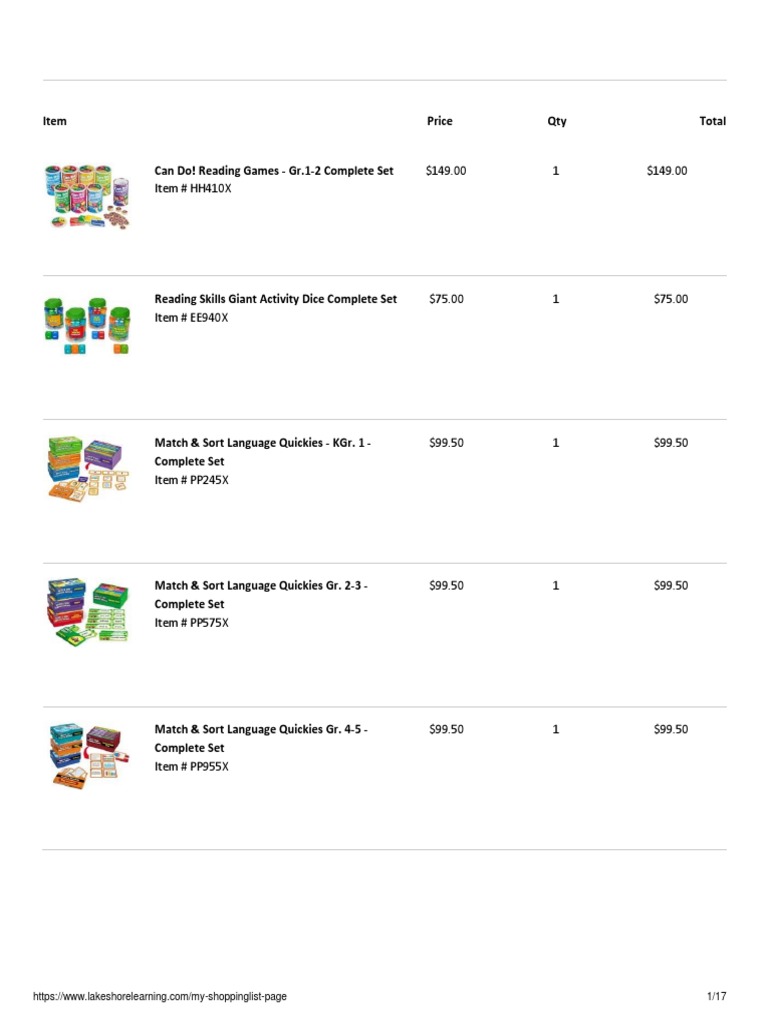Image resolution: width=768 pixels, height=1024 pixels.
Task: Click the Reading Skills Giant Activity Dice thumbnail
Action: [x=87, y=325]
